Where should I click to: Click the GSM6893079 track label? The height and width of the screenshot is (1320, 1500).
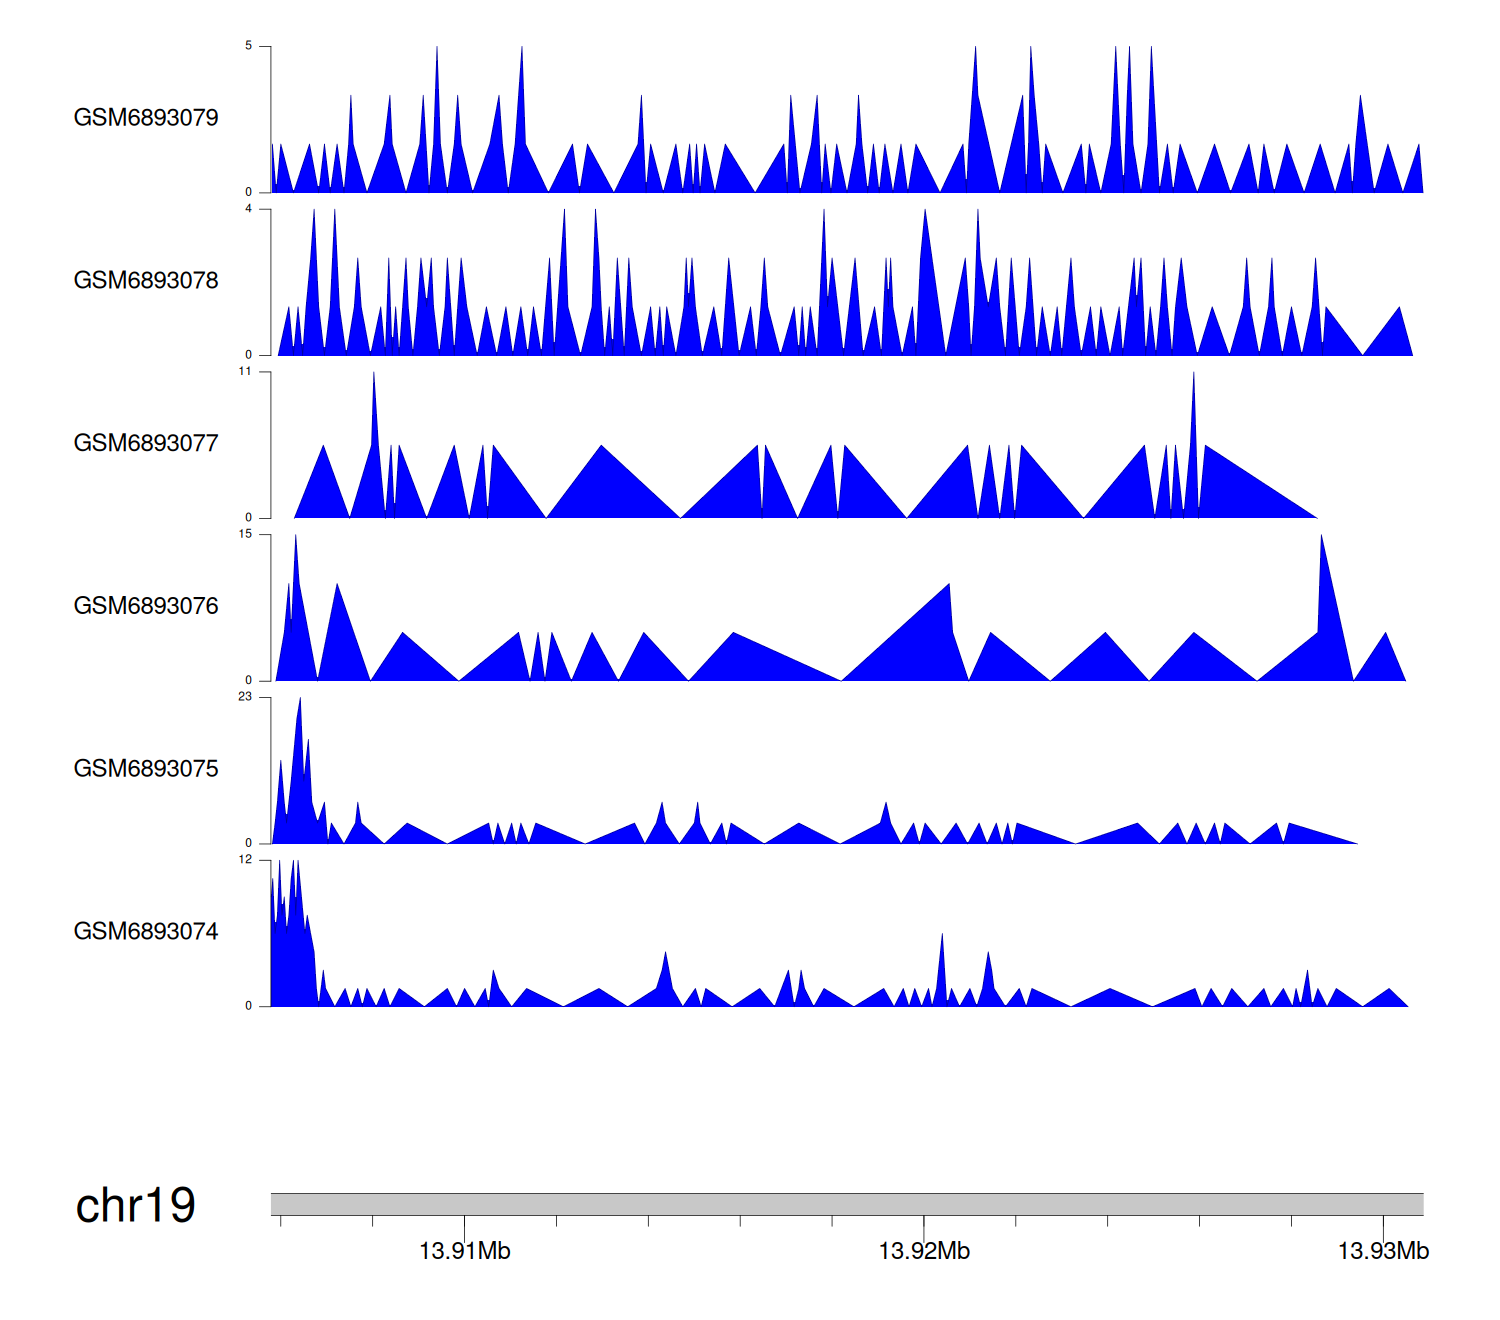146,118
